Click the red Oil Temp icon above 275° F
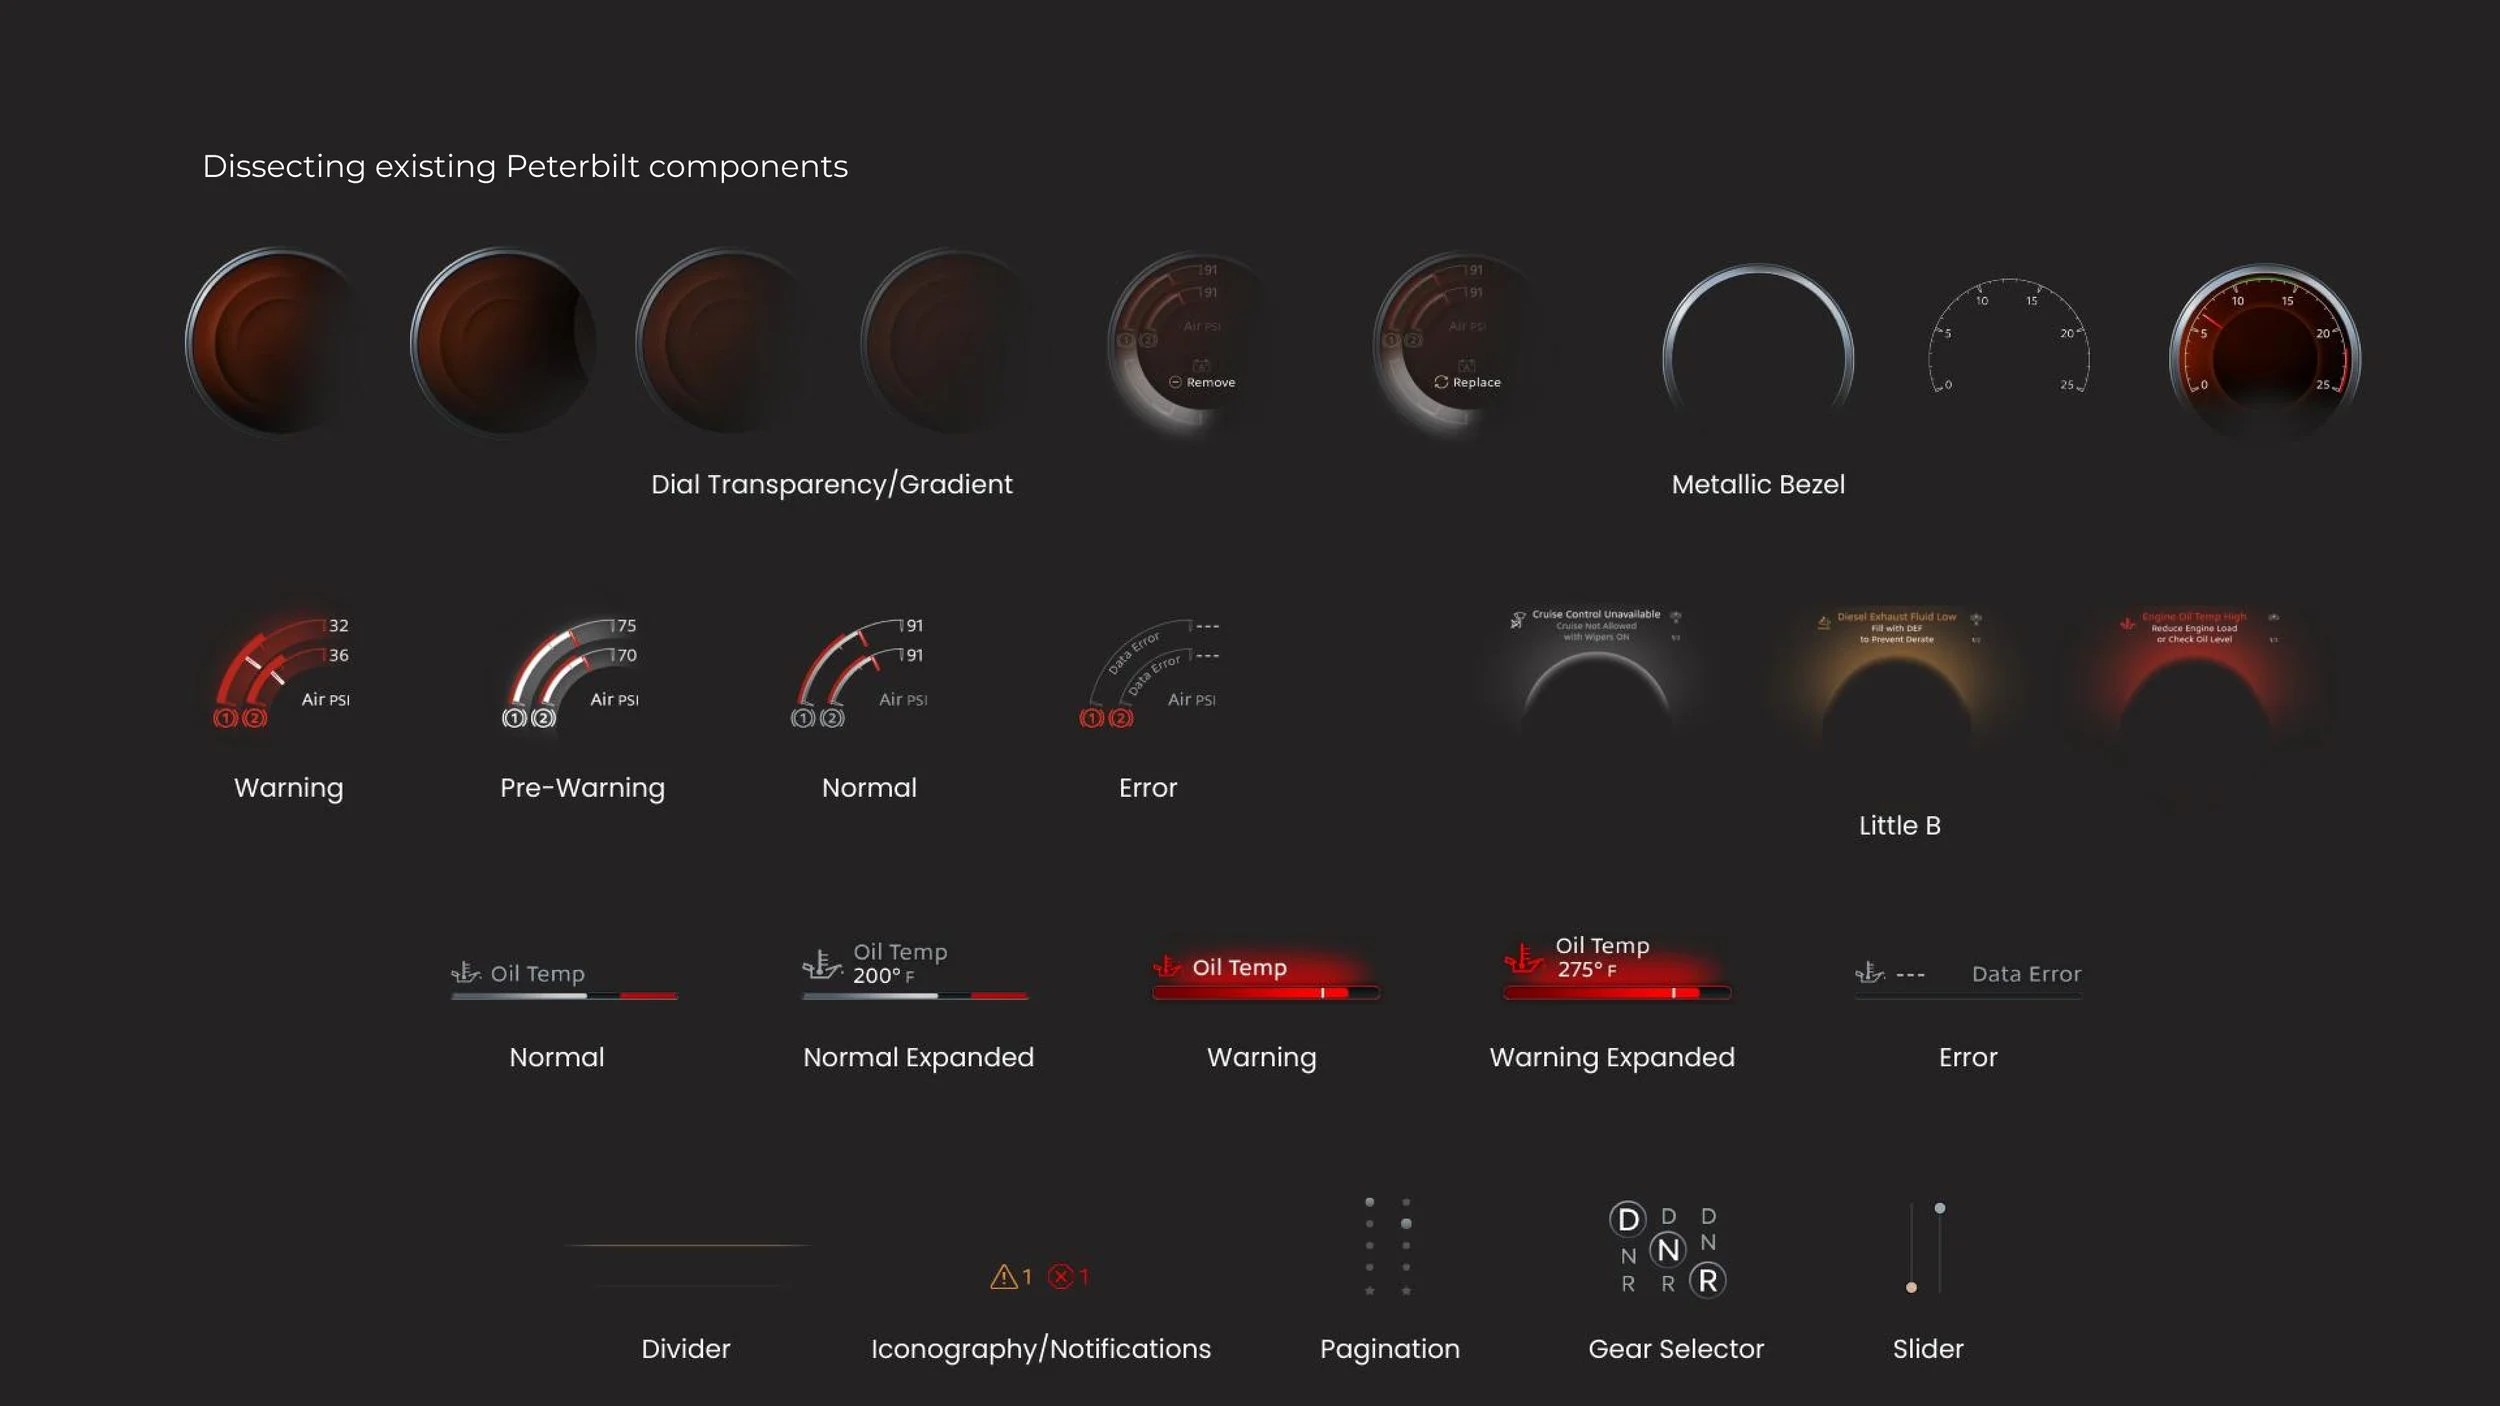Viewport: 2500px width, 1406px height. pyautogui.click(x=1523, y=960)
